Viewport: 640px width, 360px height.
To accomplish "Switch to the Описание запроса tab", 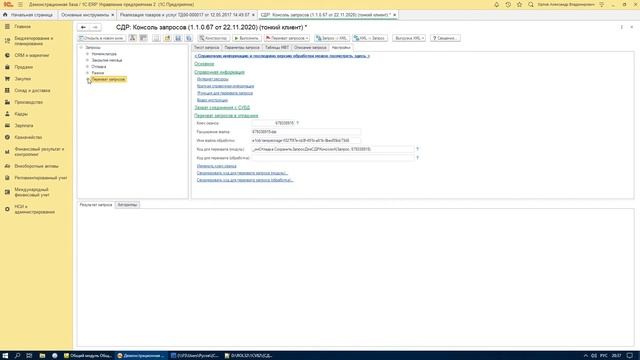I will tap(310, 48).
